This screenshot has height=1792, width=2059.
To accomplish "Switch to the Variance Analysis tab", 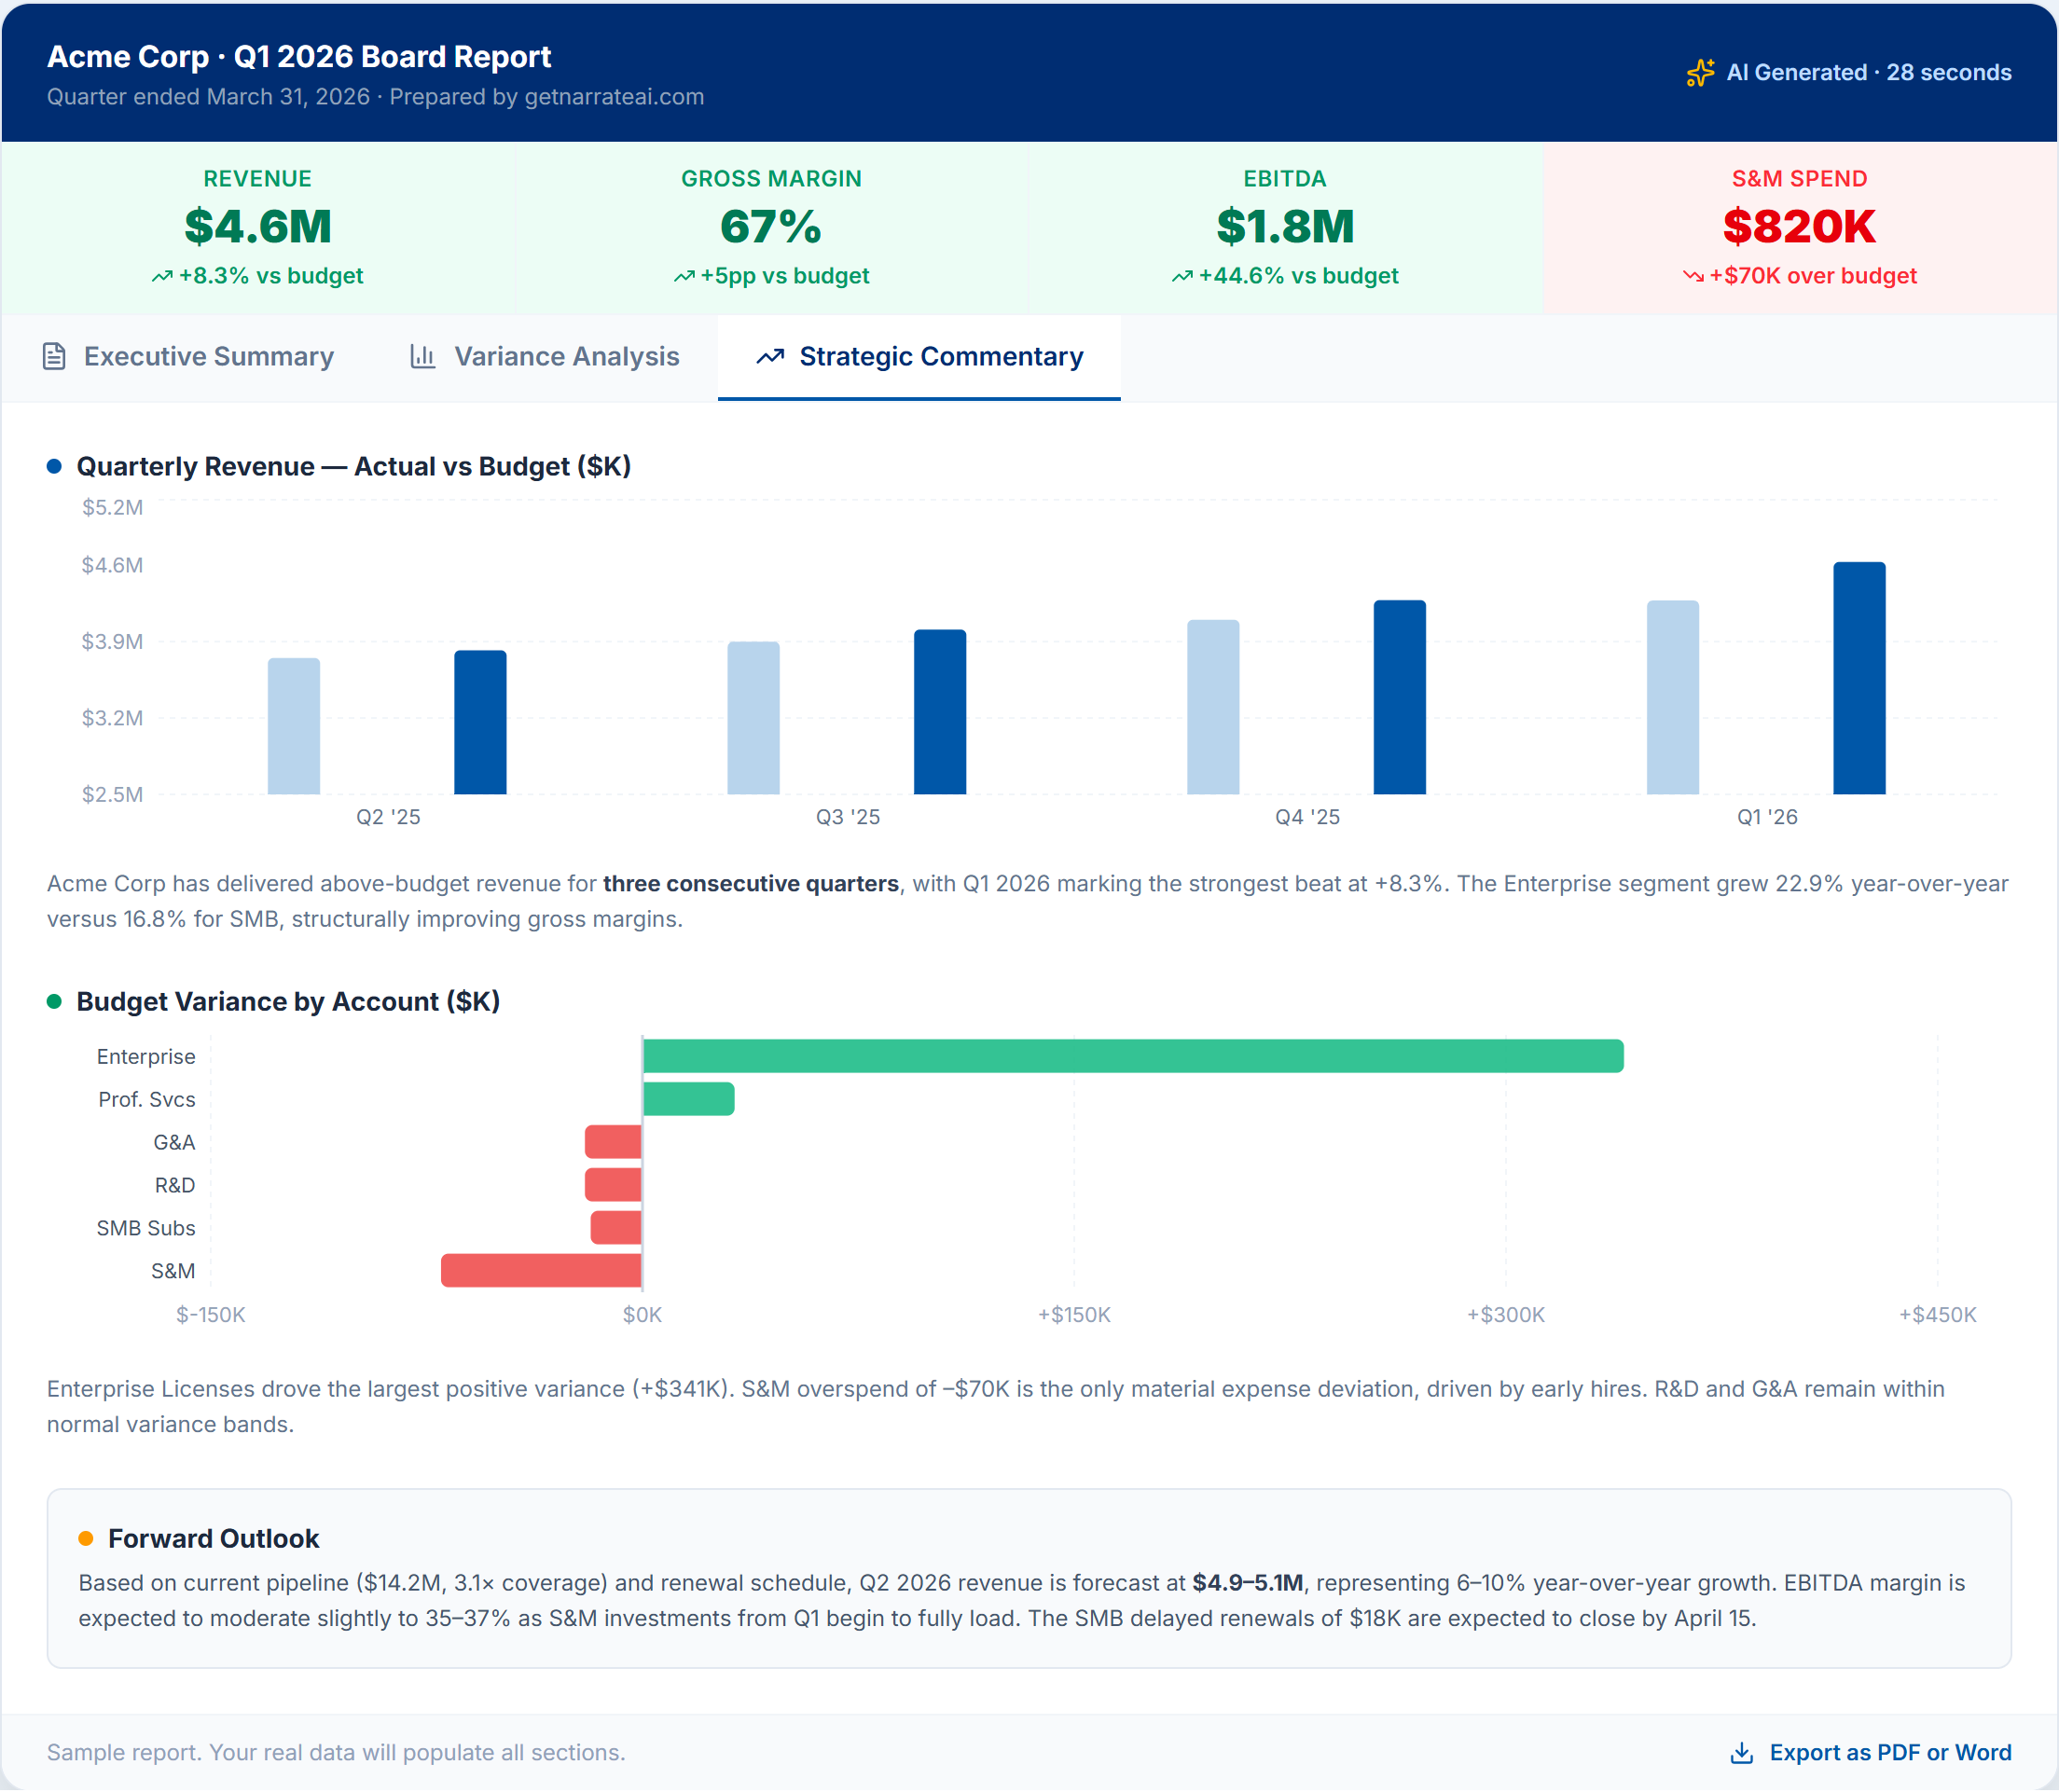I will point(545,357).
